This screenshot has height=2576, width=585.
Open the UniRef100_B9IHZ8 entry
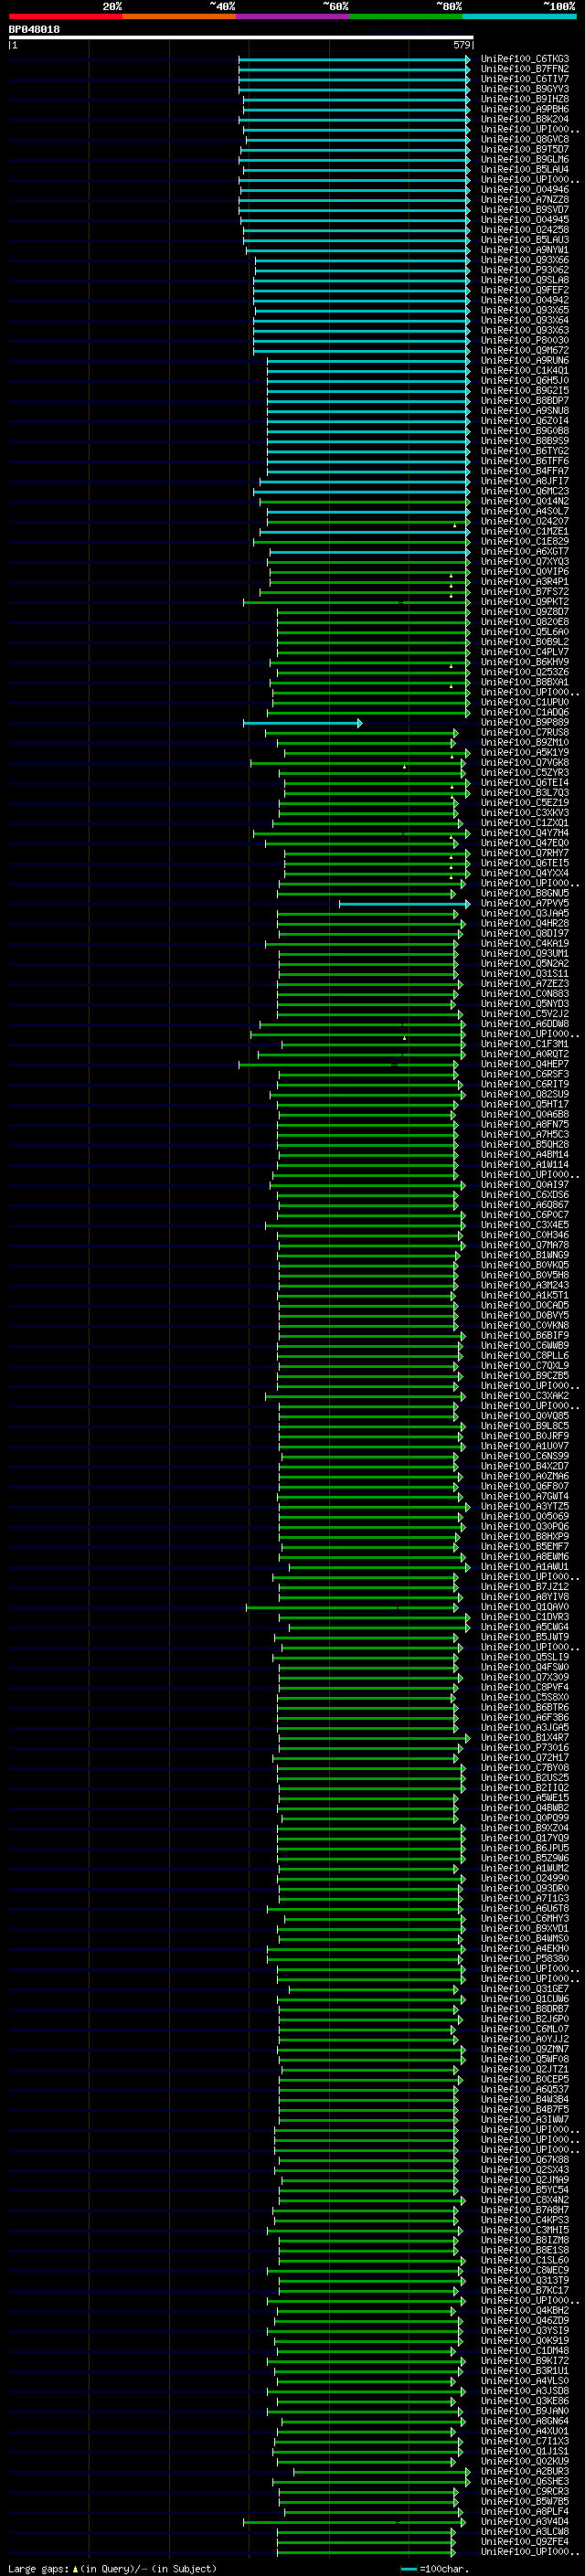(x=525, y=99)
